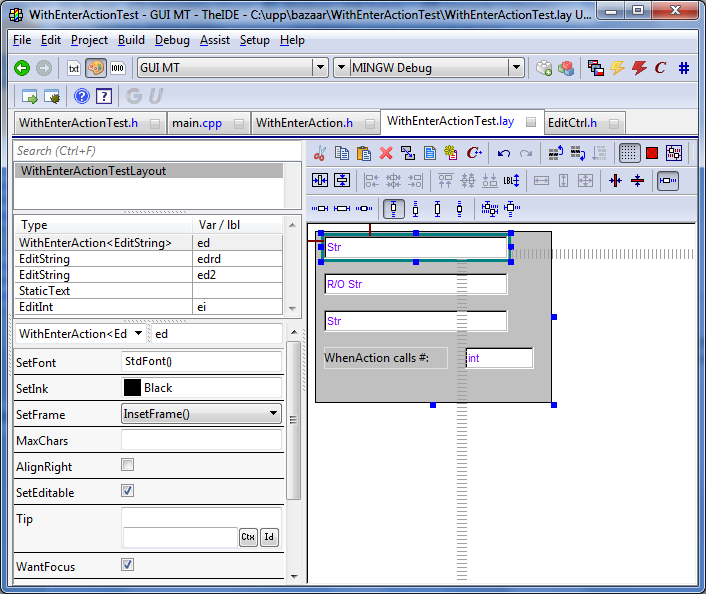Toggle the dotted grid icon

point(629,153)
